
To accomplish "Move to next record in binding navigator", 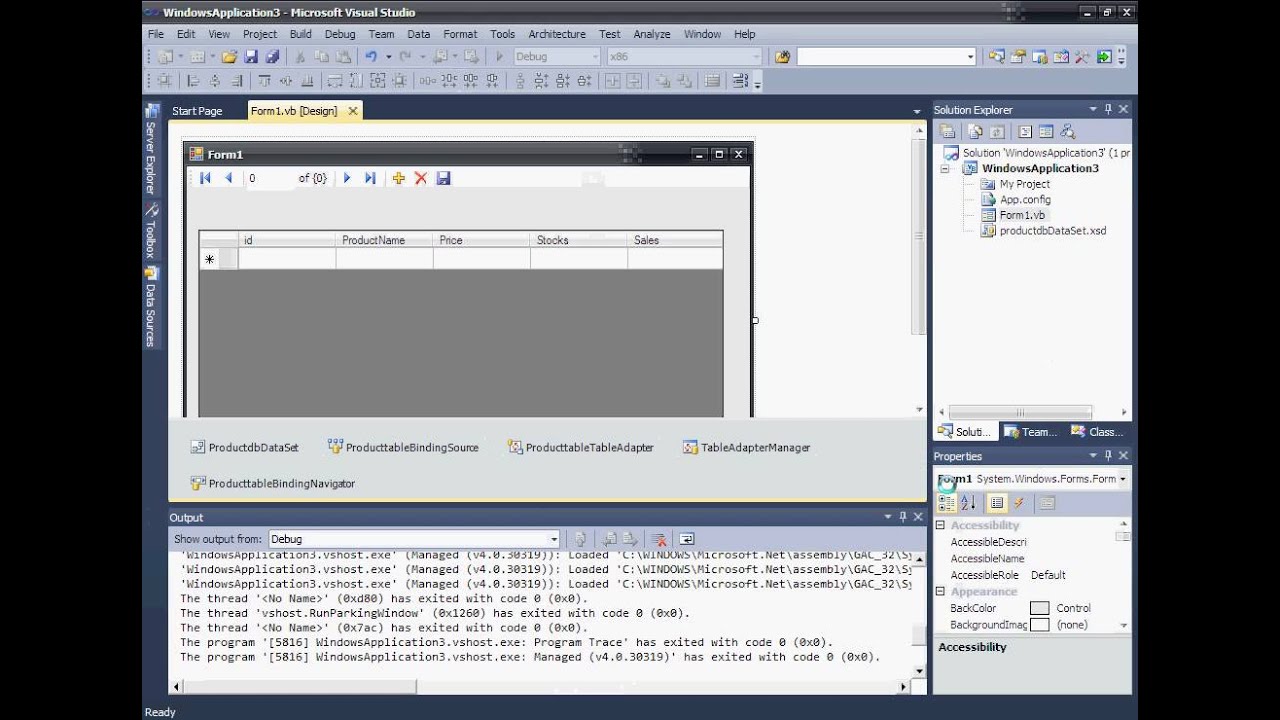I will point(347,178).
